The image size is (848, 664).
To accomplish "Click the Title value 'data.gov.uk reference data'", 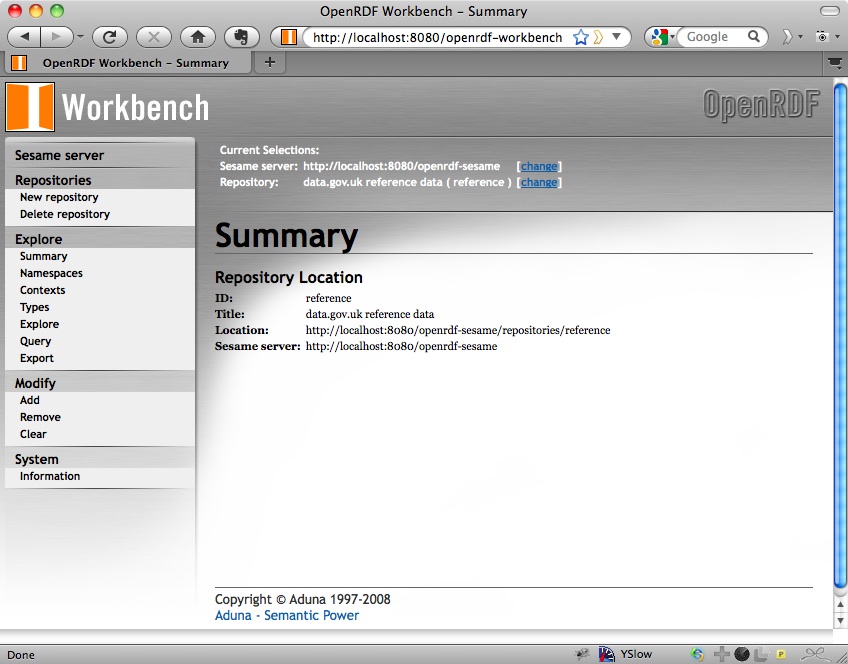I will (x=370, y=314).
